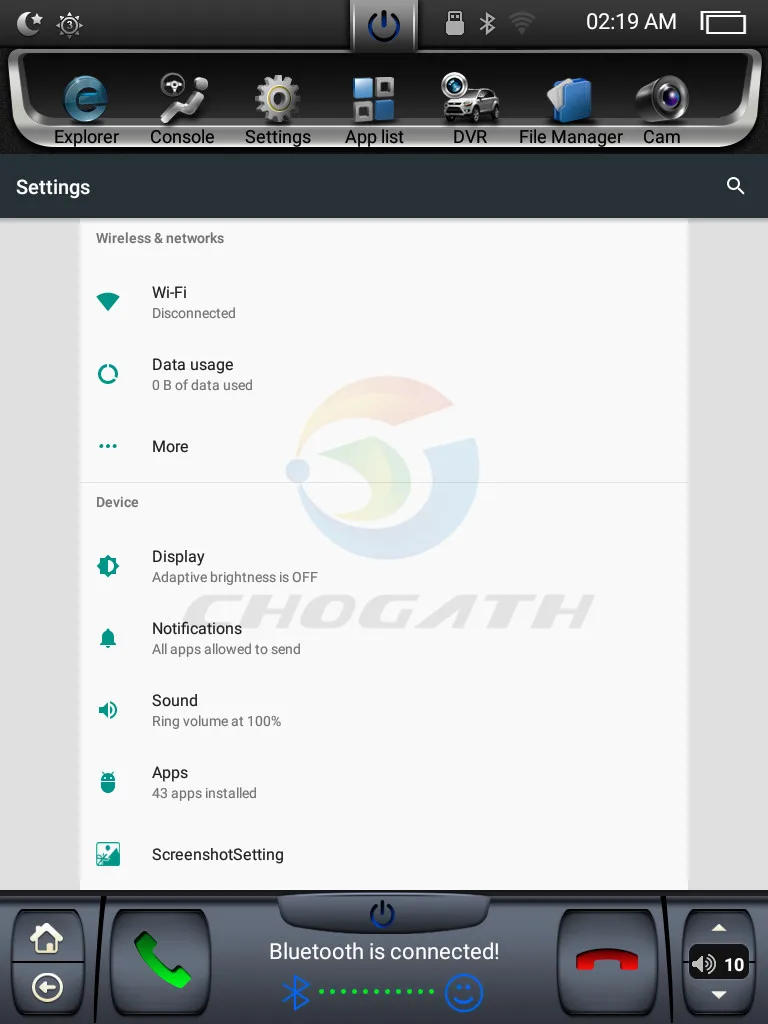Open Display settings

point(384,566)
